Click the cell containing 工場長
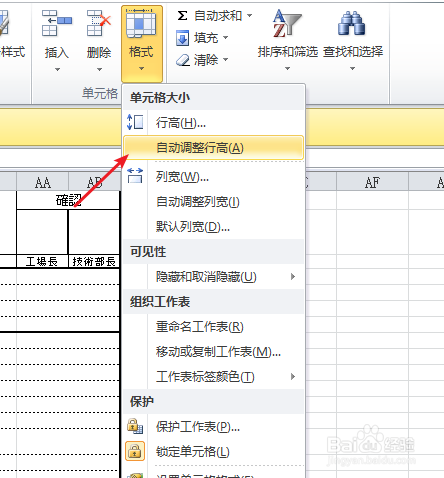 (x=42, y=261)
